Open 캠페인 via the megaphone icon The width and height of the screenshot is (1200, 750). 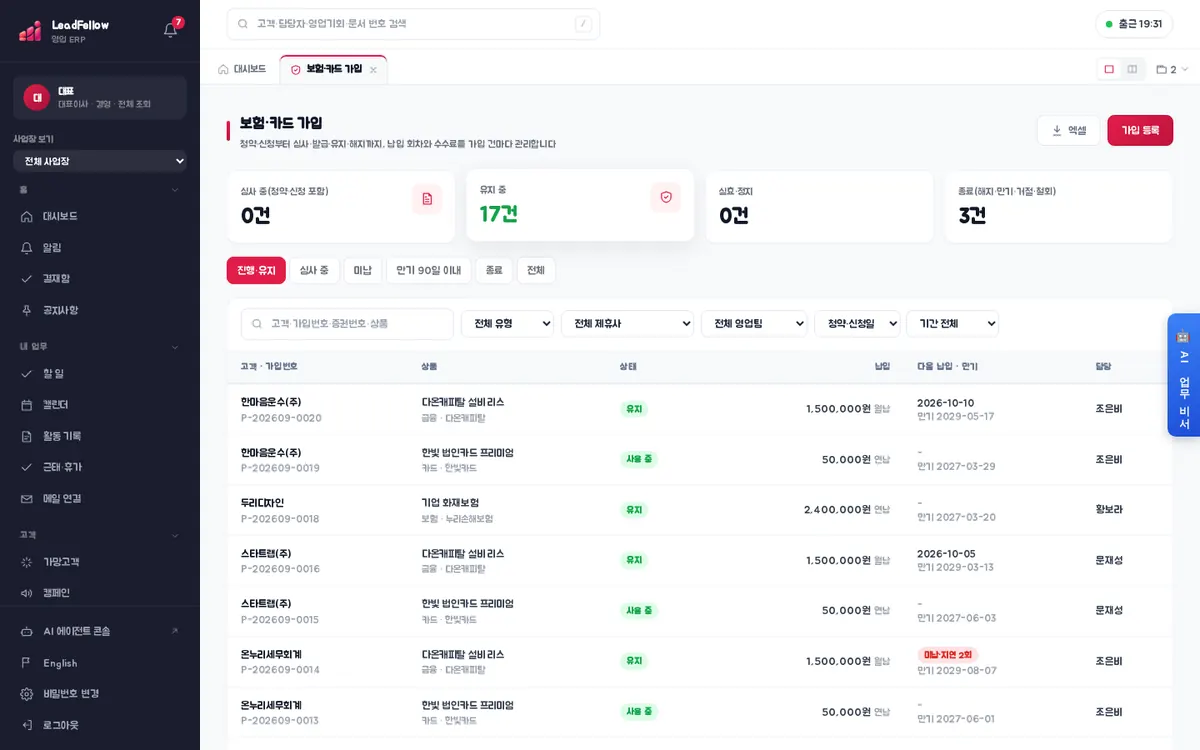[27, 593]
